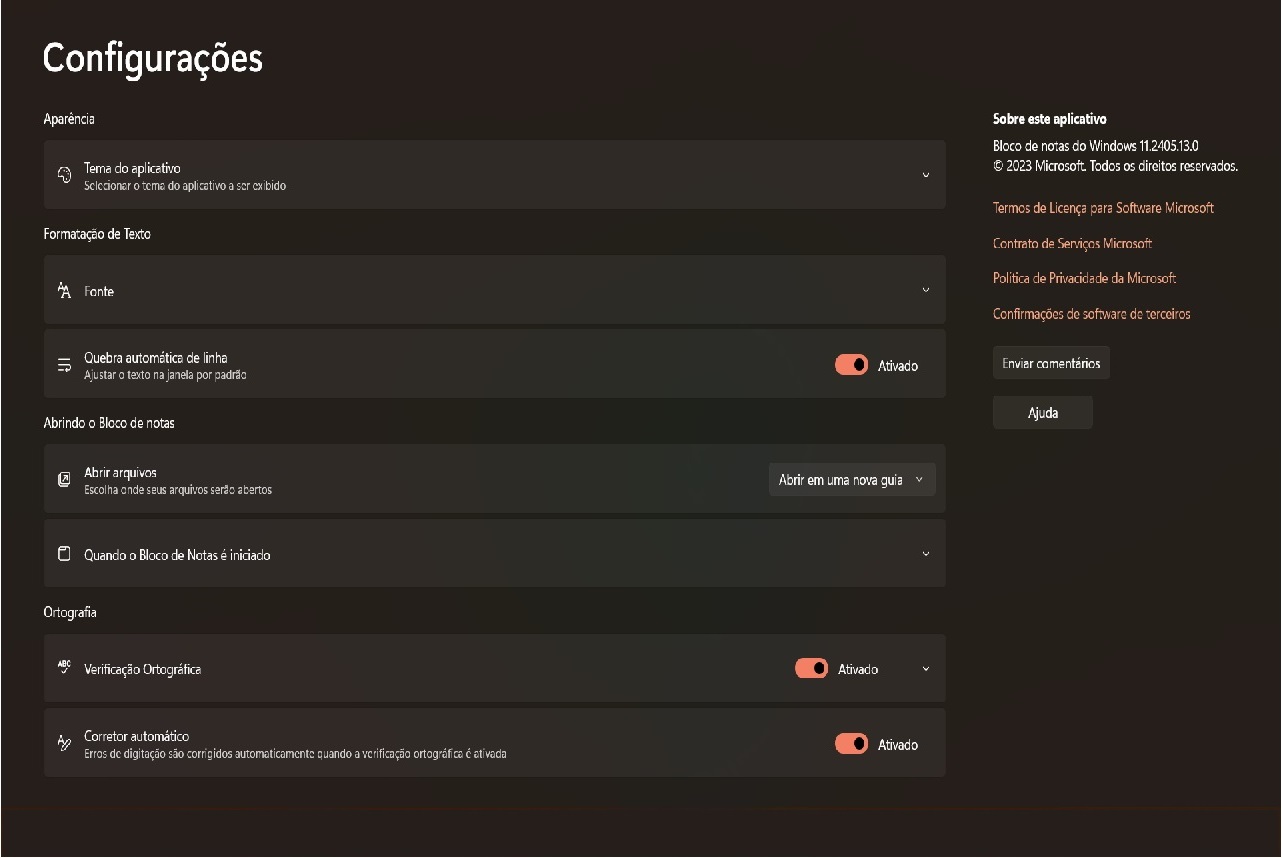Click the notepad icon beside Quando o Bloco
1282x858 pixels.
[x=64, y=554]
